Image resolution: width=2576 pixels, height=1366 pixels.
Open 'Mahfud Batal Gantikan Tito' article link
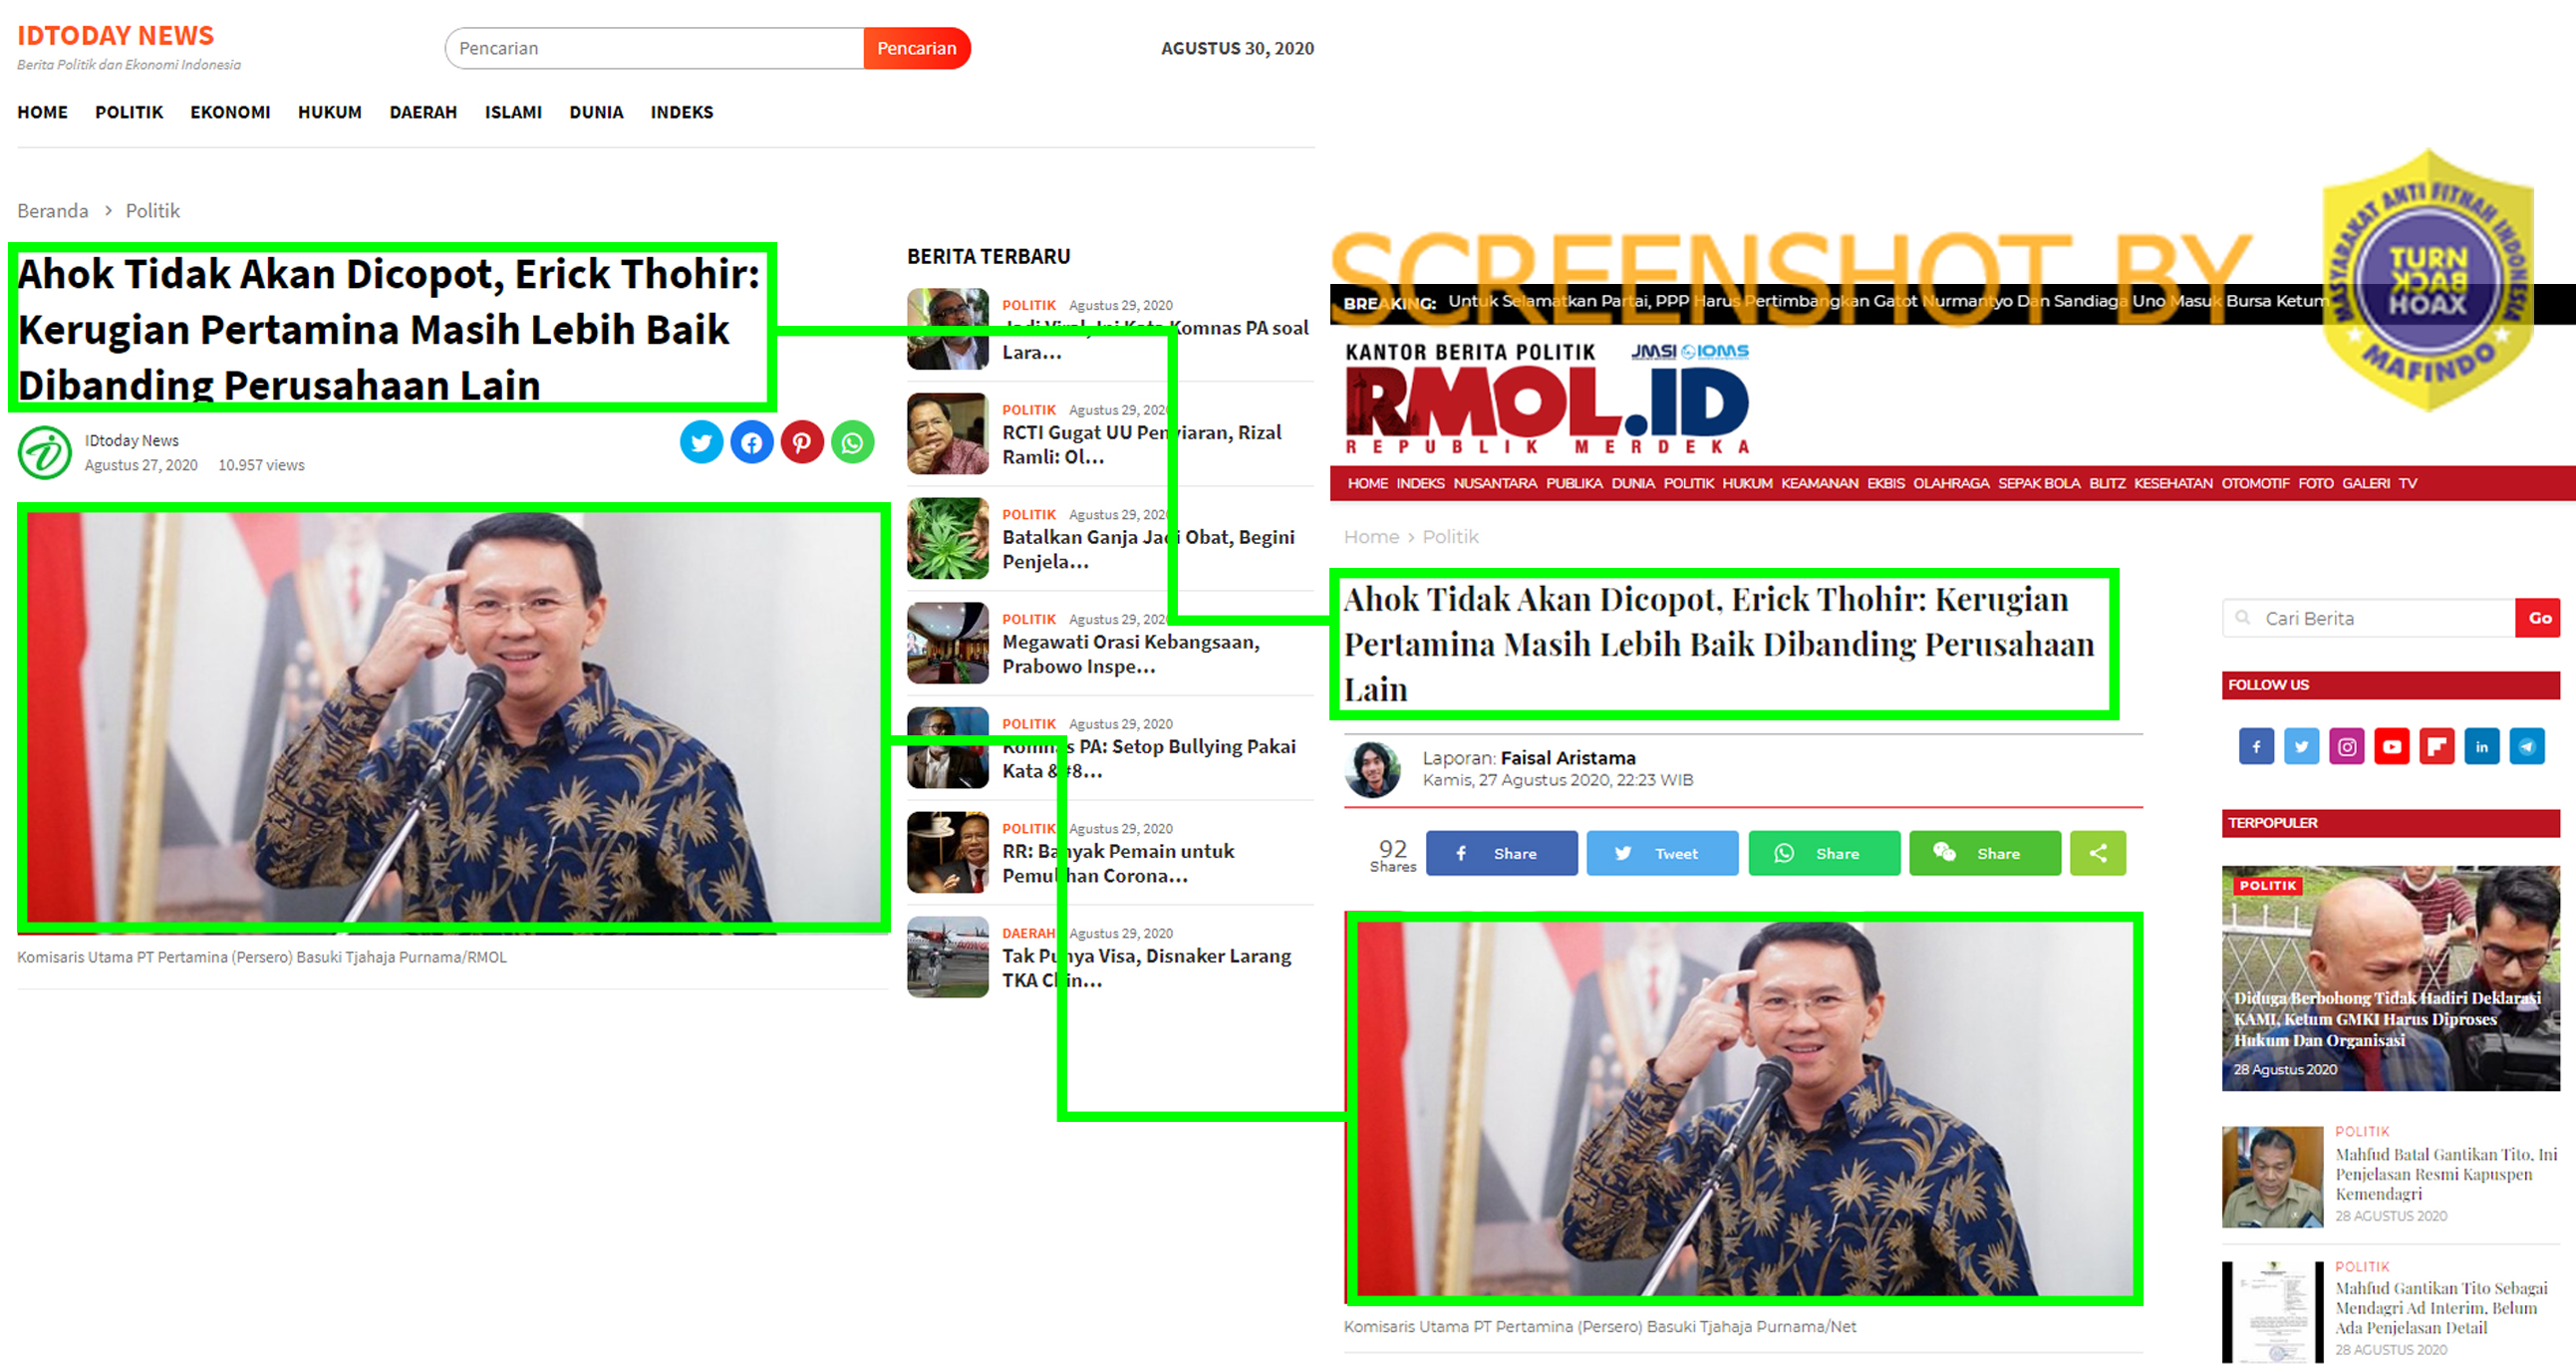pyautogui.click(x=2446, y=1174)
